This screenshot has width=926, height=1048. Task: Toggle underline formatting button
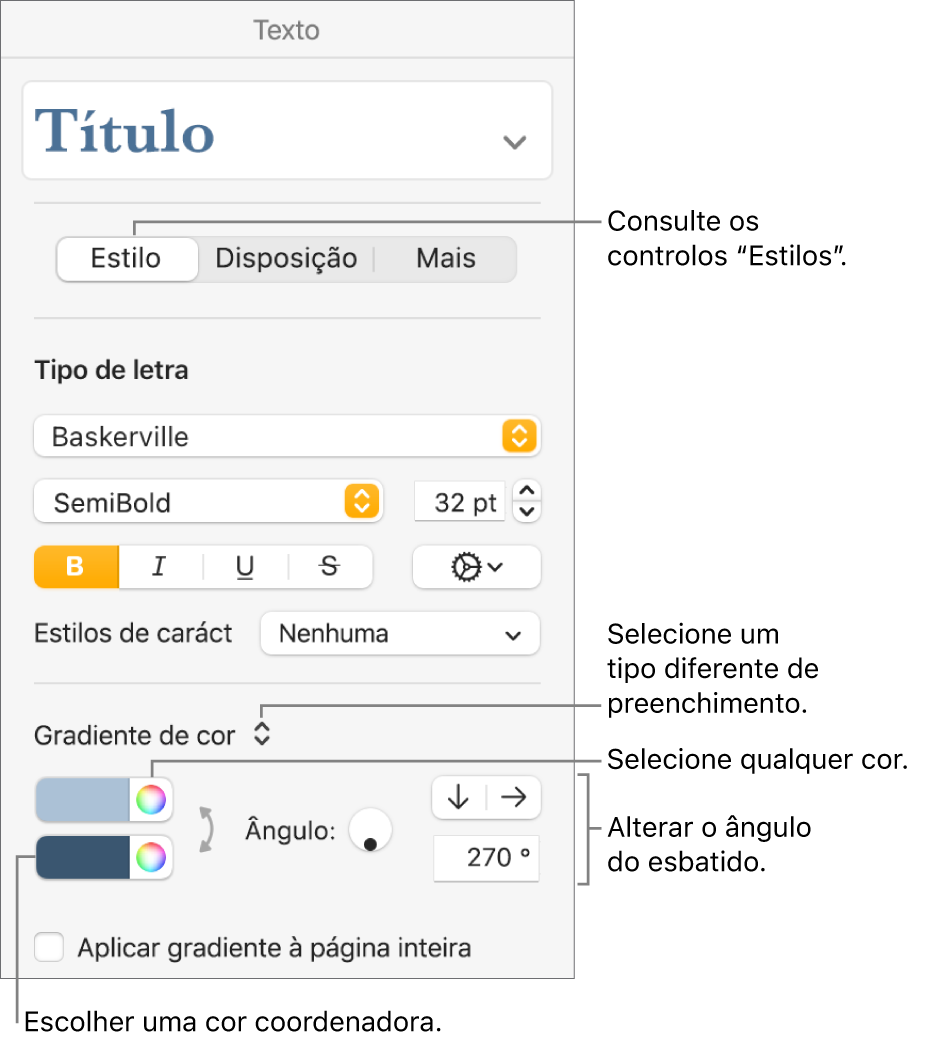click(245, 567)
